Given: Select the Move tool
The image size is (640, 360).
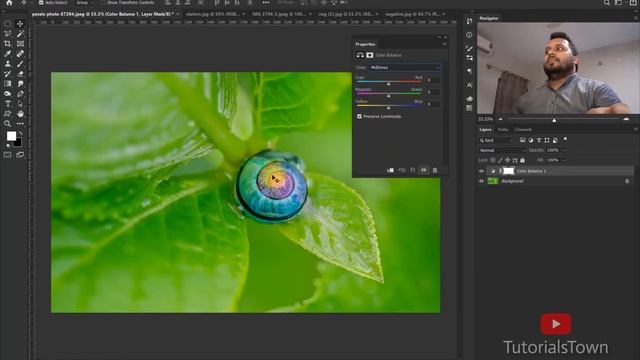Looking at the screenshot, I should 20,24.
